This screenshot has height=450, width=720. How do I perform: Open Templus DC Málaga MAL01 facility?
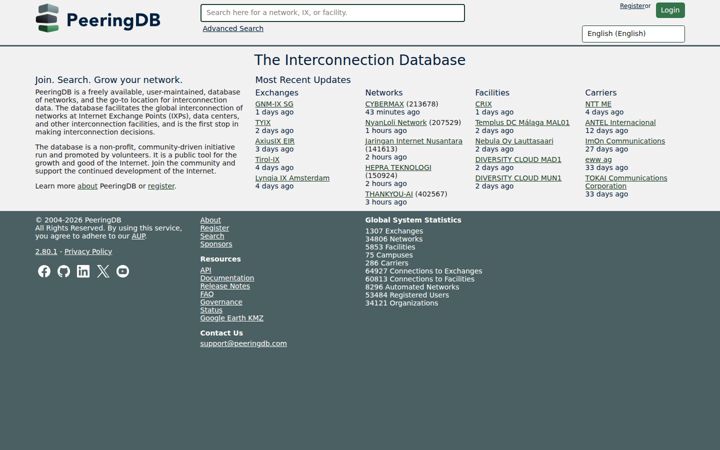(x=522, y=123)
